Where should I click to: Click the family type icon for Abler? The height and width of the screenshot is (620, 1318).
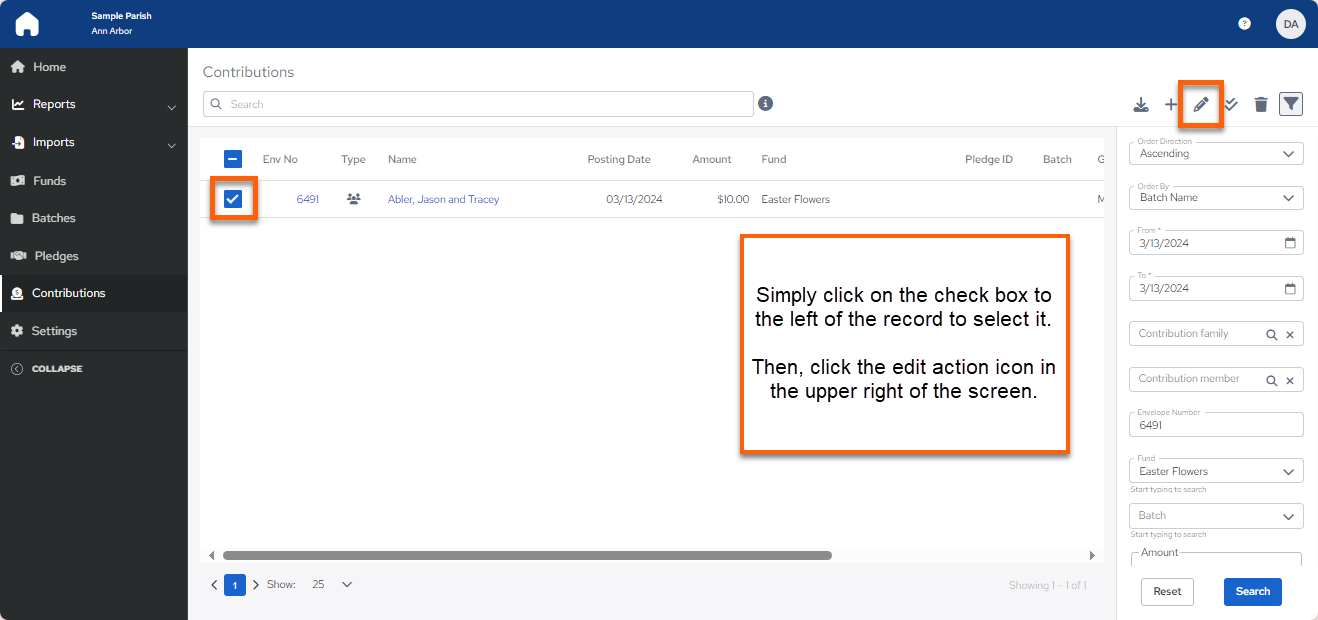tap(353, 199)
